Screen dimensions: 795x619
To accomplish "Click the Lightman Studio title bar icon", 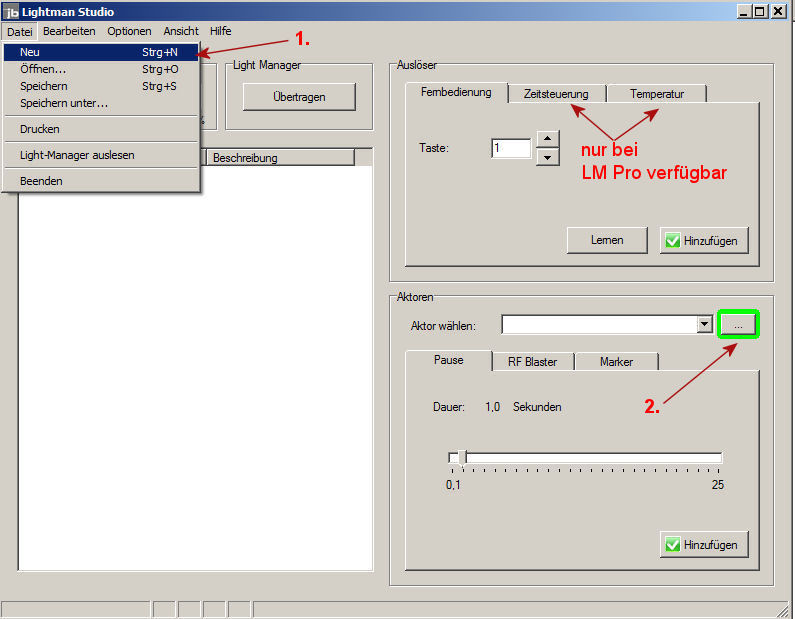I will point(11,12).
